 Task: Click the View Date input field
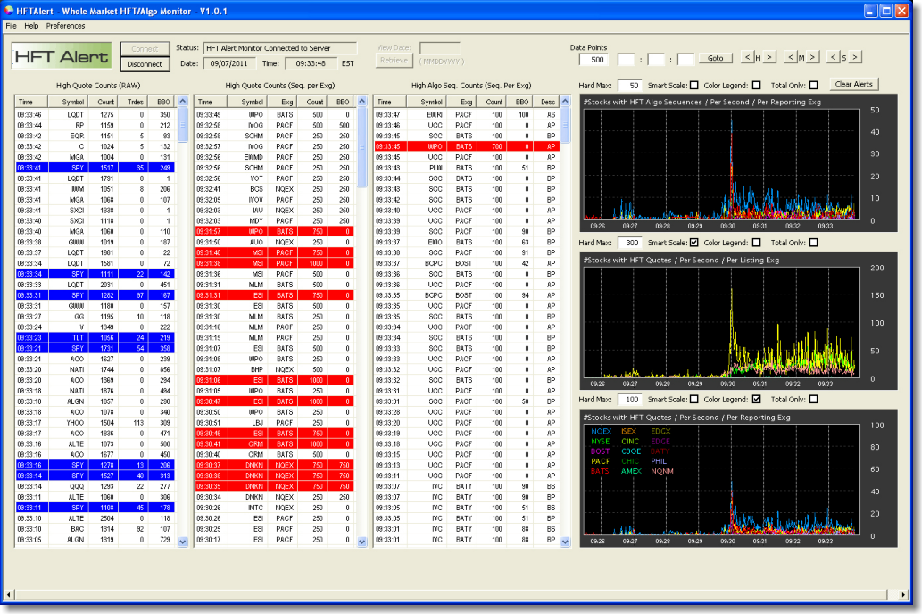439,48
